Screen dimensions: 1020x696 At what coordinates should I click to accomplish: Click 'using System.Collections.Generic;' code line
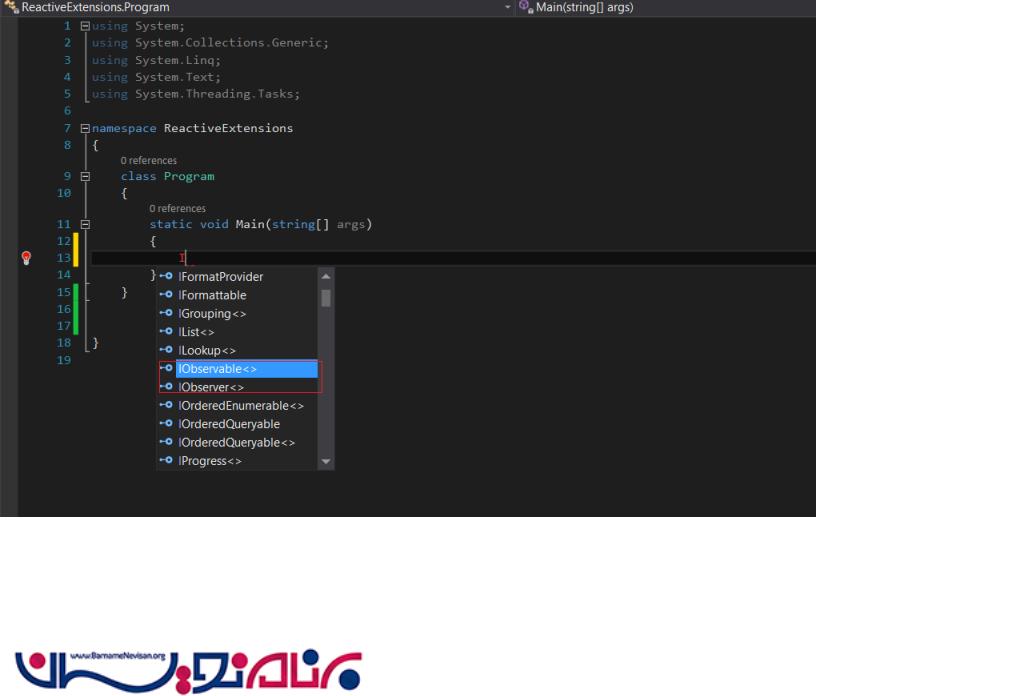(210, 43)
